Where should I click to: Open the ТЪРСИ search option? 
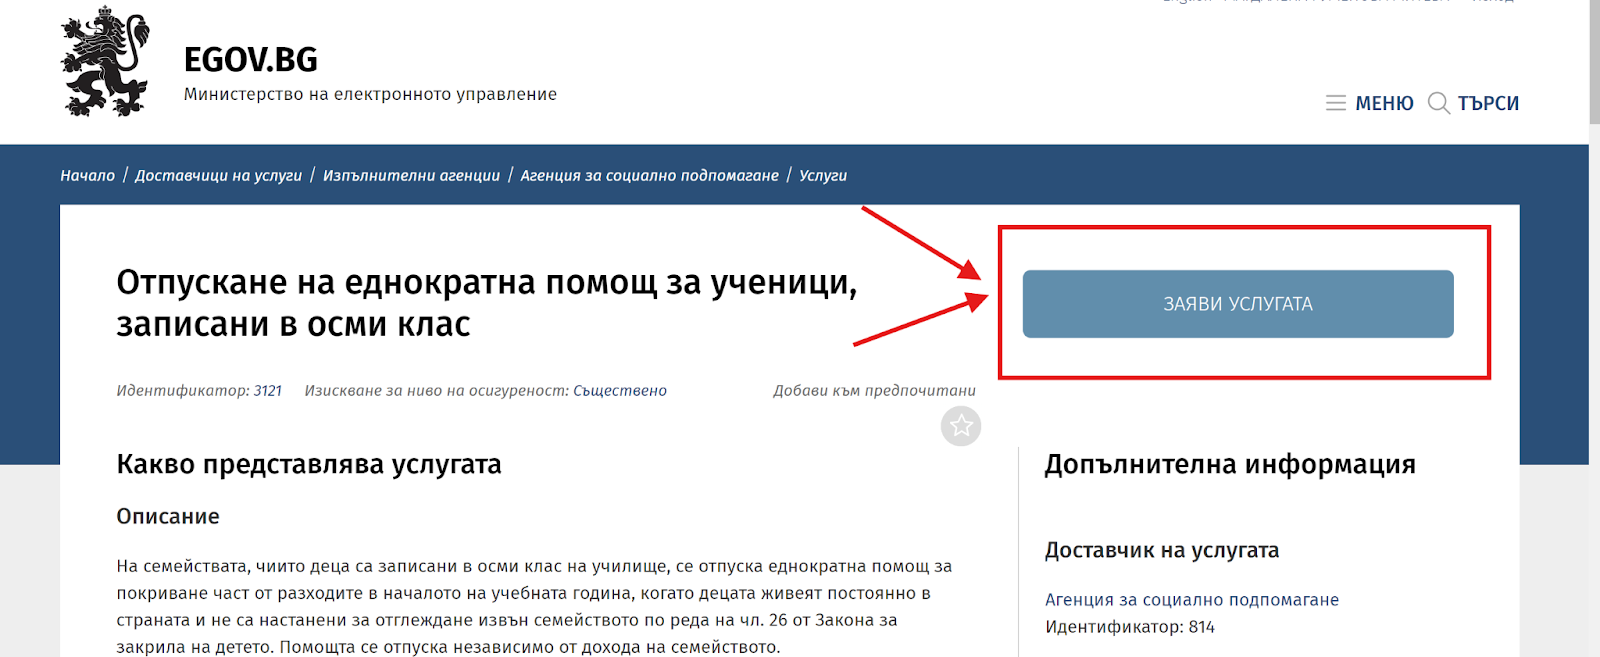tap(1488, 103)
